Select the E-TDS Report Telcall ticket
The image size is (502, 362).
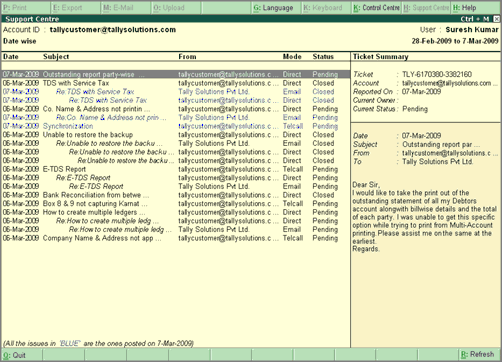point(176,169)
